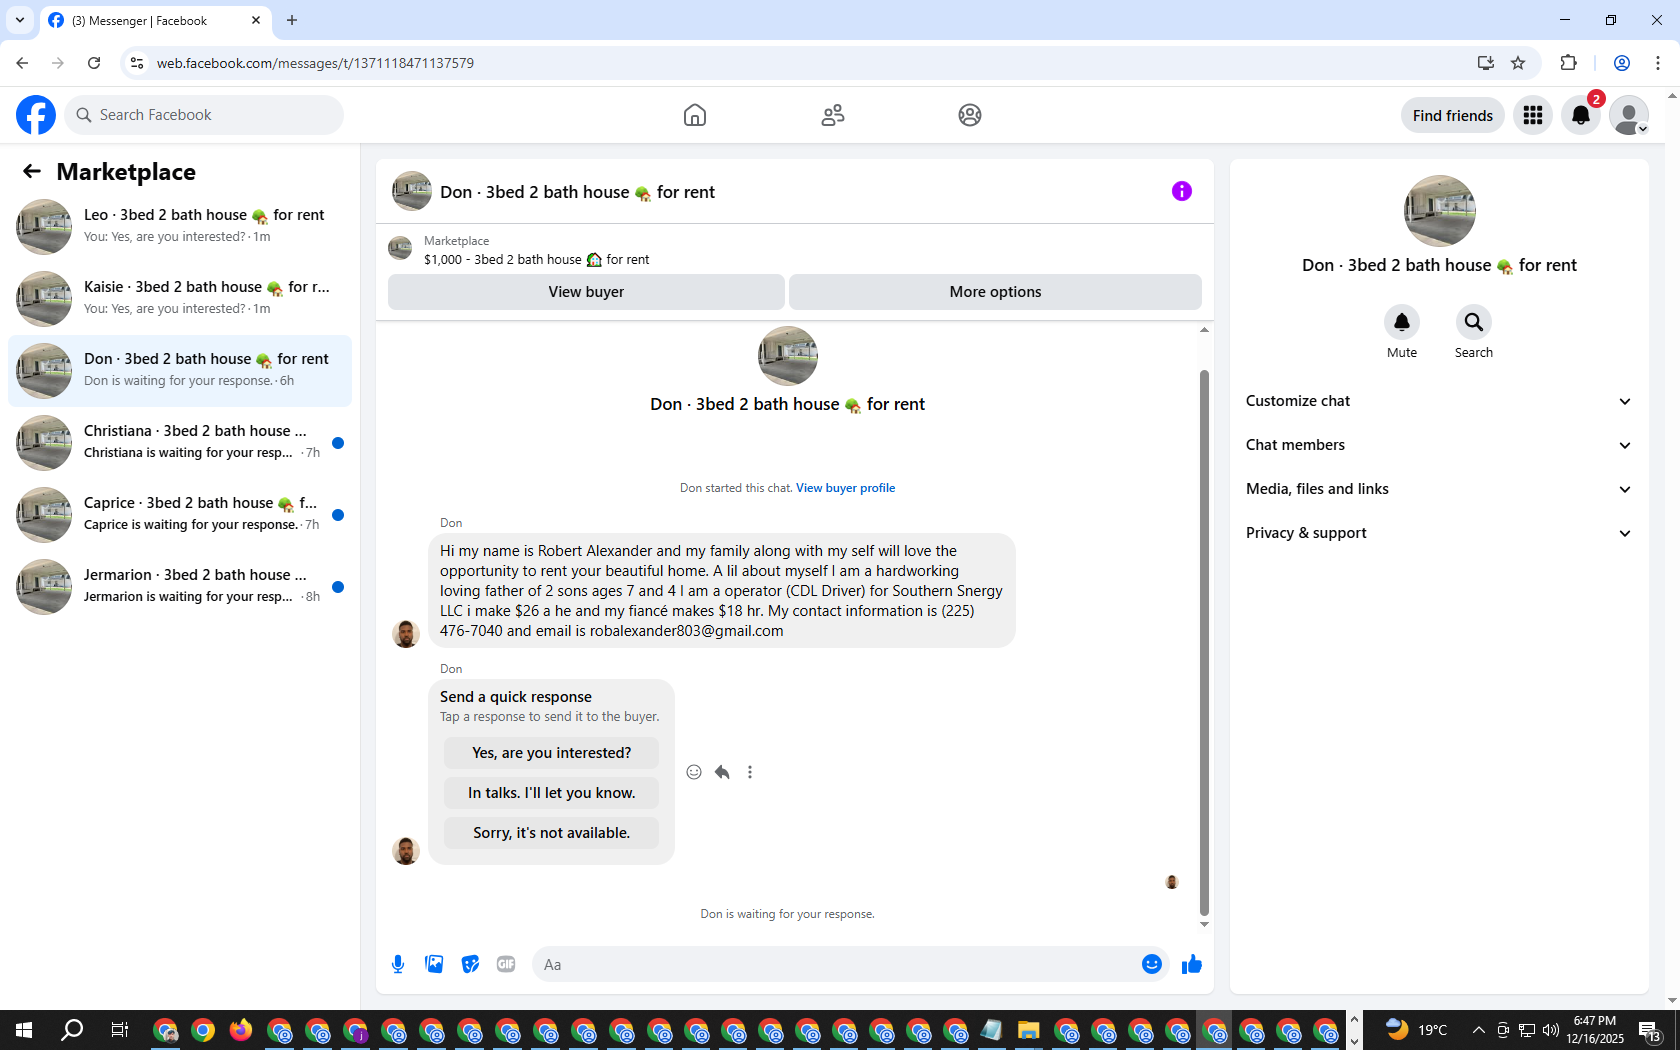Open the Chrome three-dot menu

pos(1658,63)
